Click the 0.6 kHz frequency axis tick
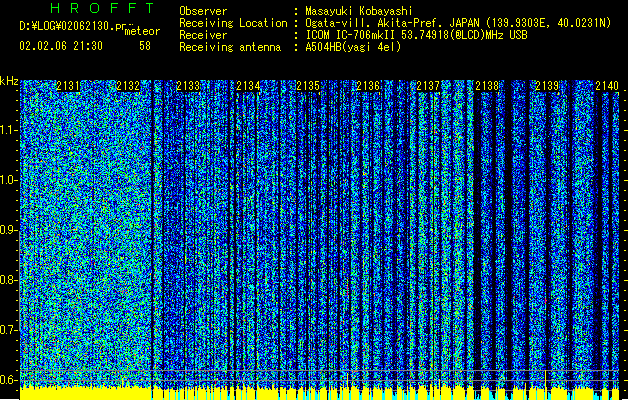 [9, 380]
